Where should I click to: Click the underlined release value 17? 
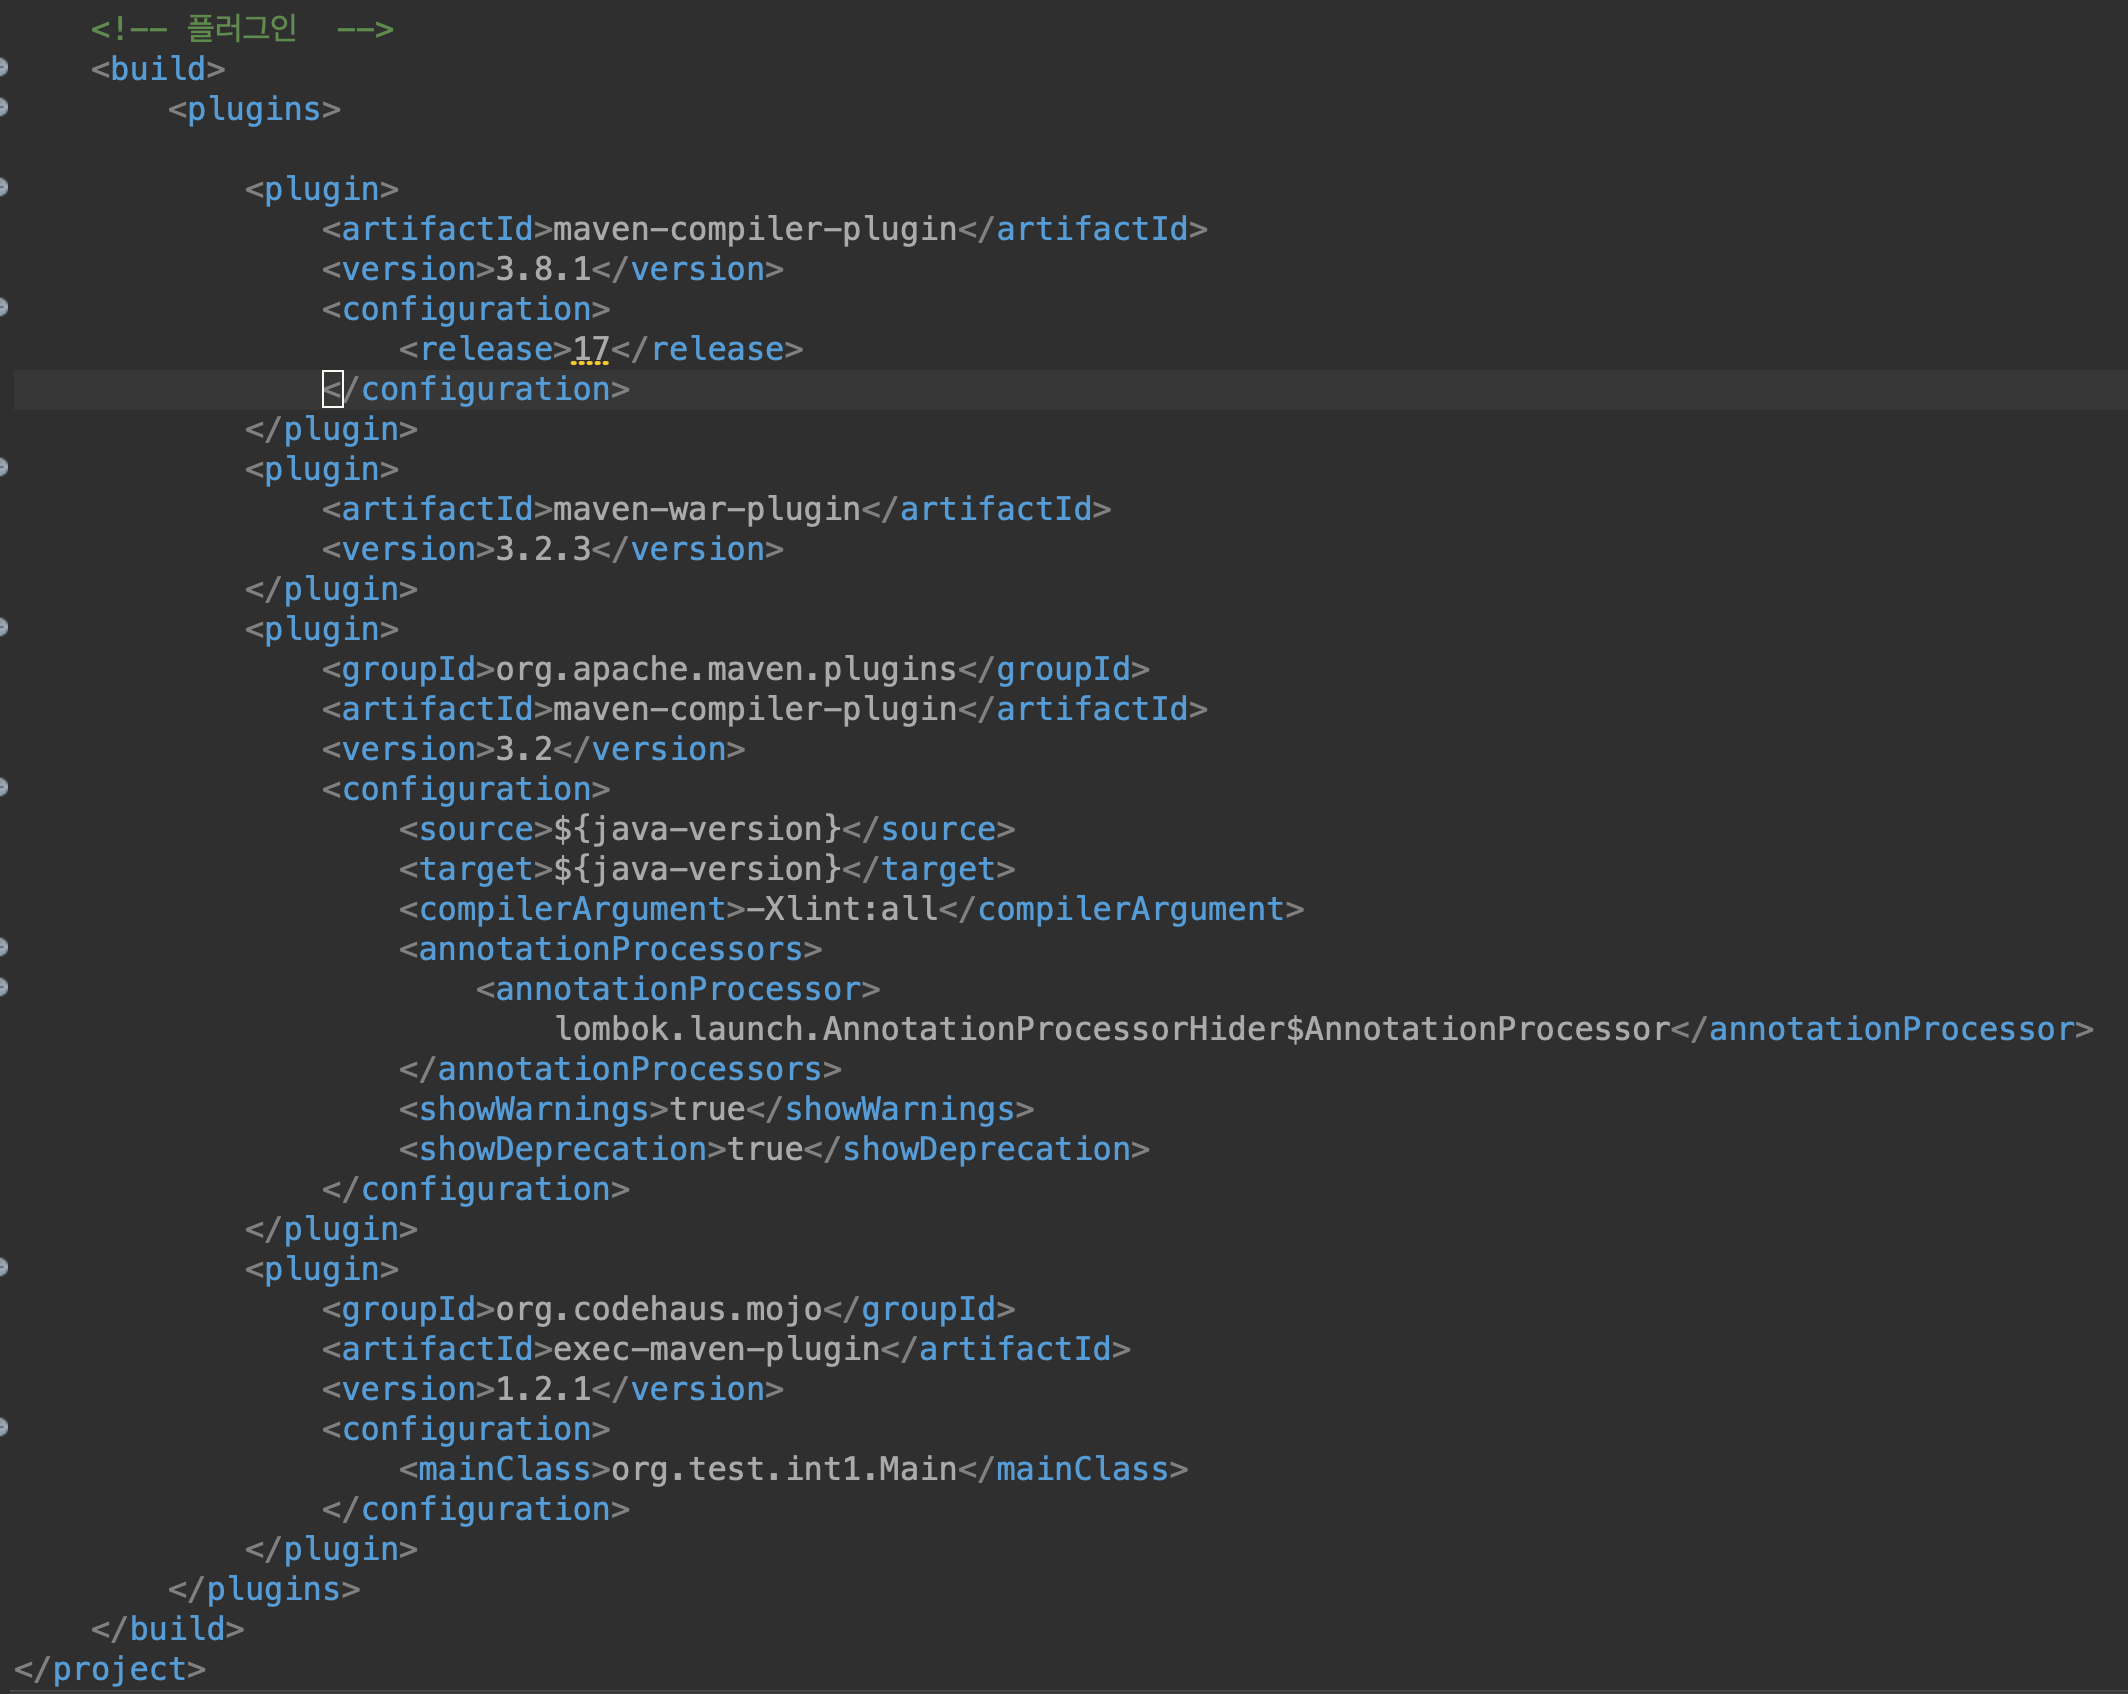click(591, 349)
